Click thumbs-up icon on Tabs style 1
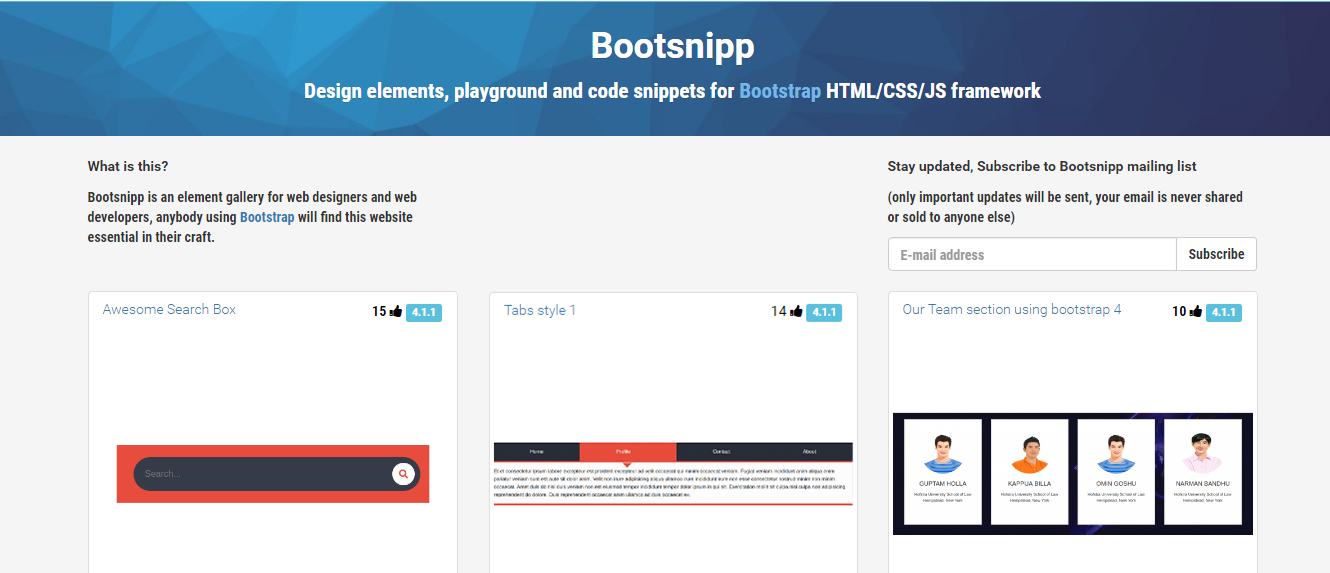Image resolution: width=1330 pixels, height=573 pixels. 796,312
